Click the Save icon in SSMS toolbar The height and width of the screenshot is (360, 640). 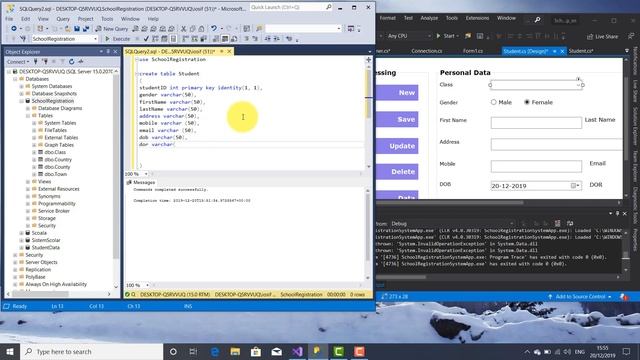pos(77,29)
